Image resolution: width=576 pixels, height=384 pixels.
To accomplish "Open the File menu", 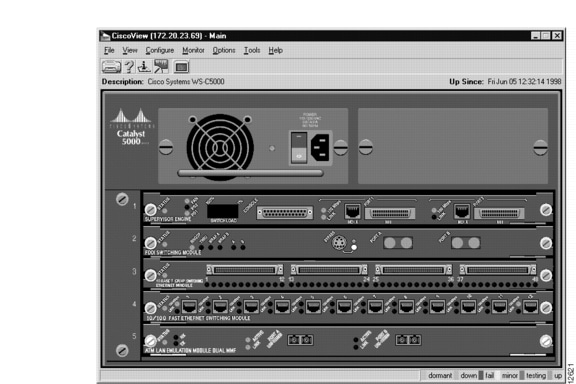I will (x=109, y=50).
